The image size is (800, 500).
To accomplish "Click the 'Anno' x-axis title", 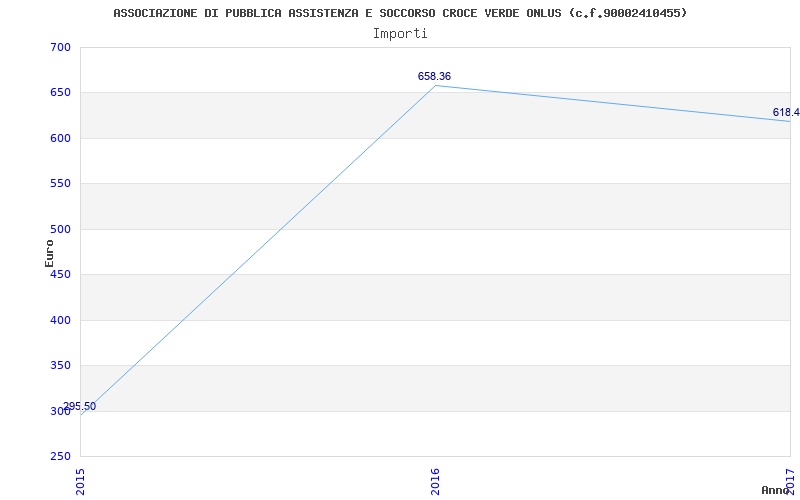I will pos(776,490).
